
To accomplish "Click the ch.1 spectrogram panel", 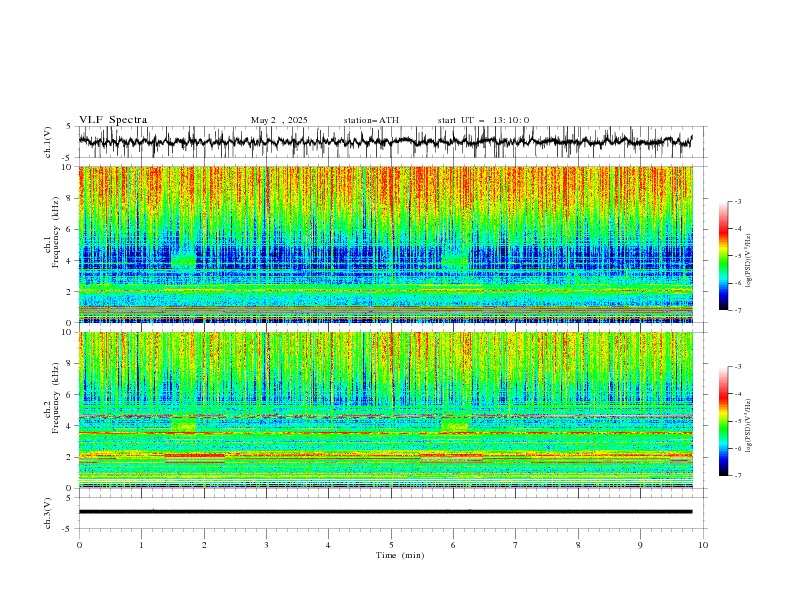I will click(x=385, y=244).
